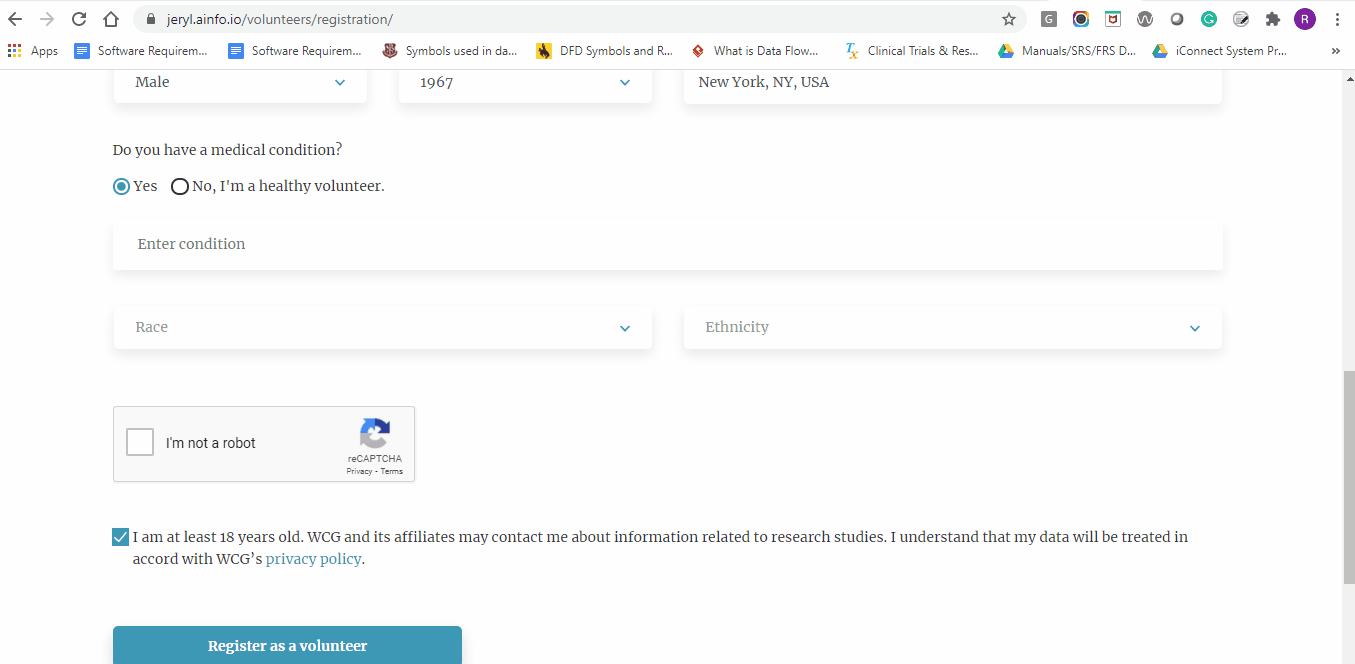
Task: Click the Home button in the browser toolbar
Action: [x=110, y=18]
